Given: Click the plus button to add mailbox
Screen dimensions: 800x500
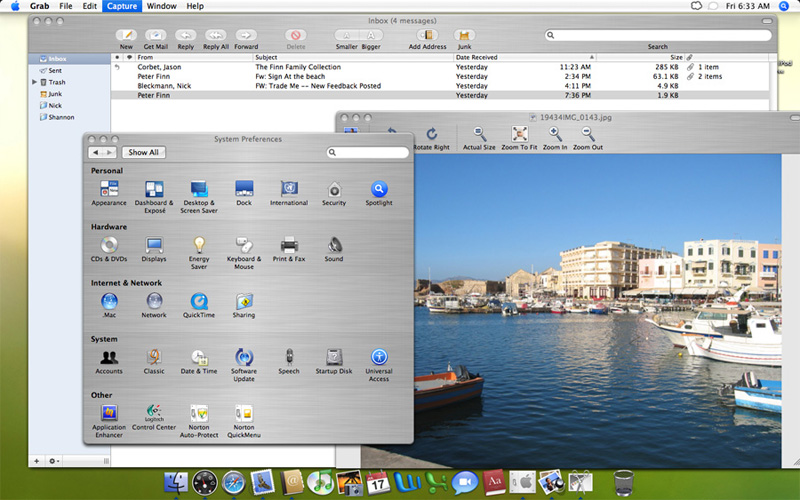Looking at the screenshot, I should point(36,461).
